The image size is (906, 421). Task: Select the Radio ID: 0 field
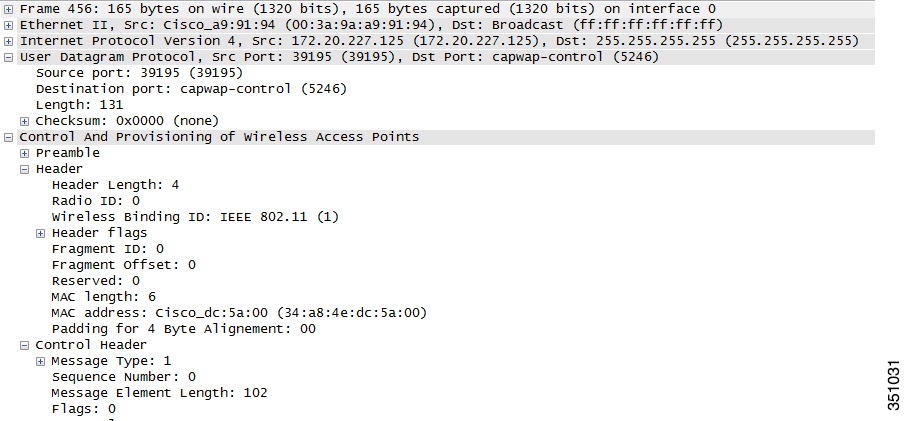coord(96,201)
